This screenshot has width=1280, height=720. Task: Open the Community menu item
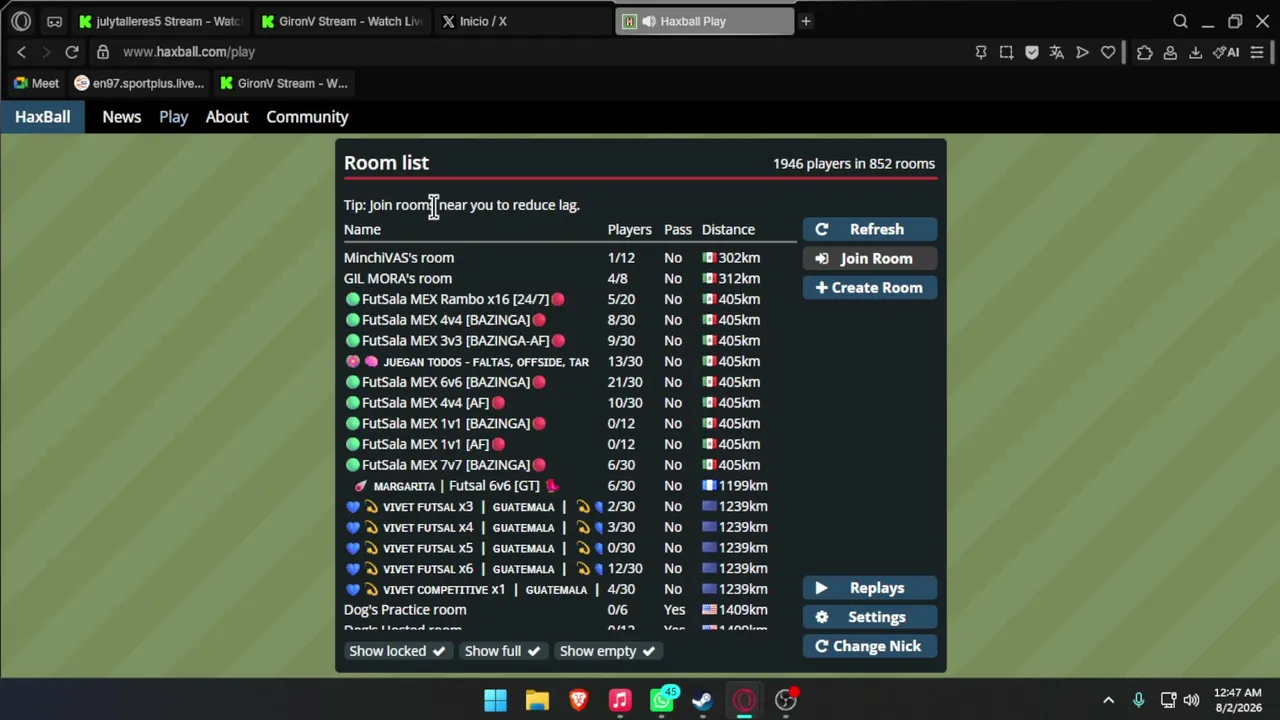(x=307, y=117)
